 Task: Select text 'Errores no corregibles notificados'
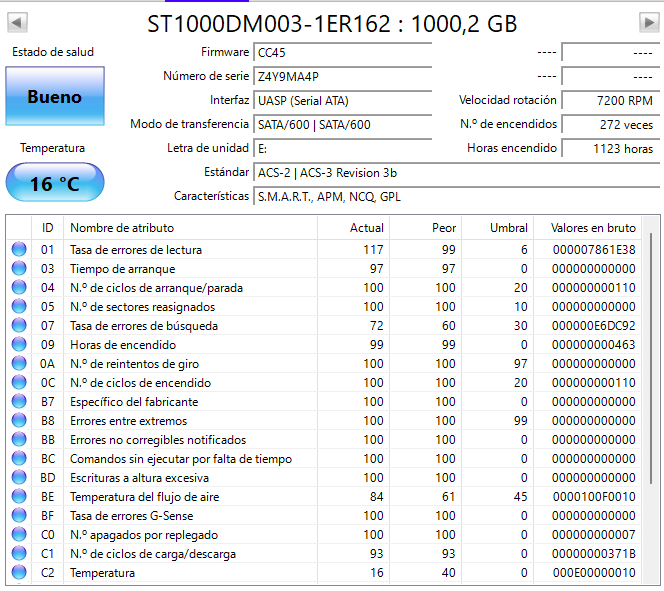158,440
